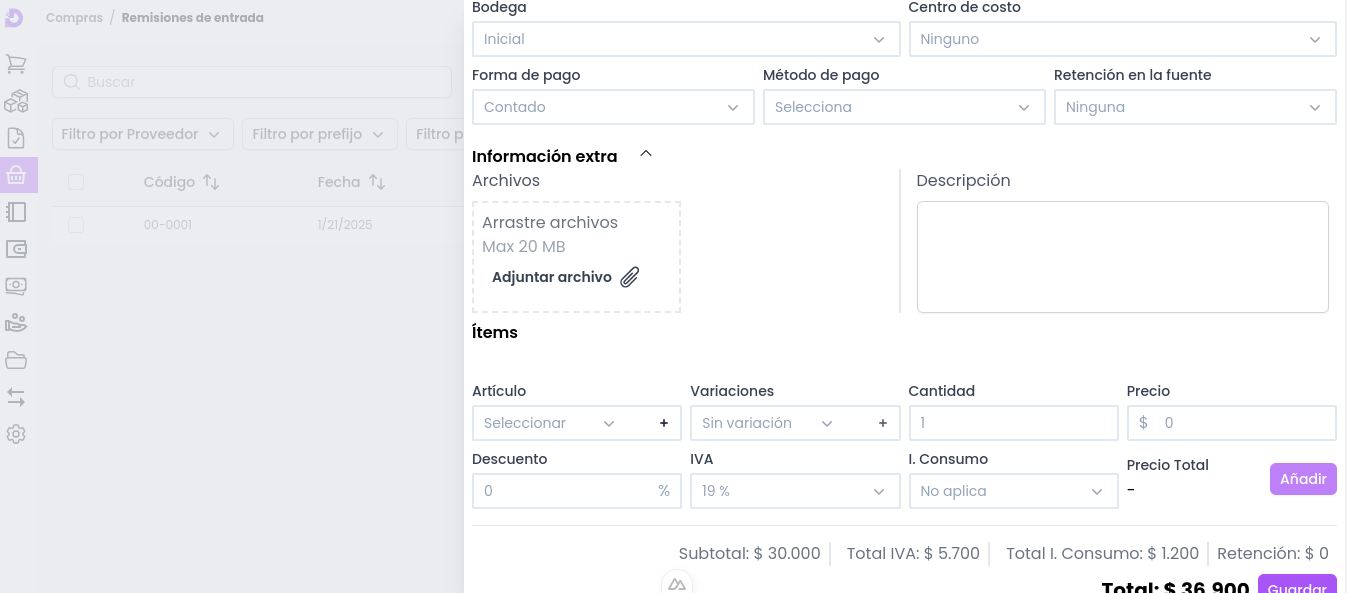This screenshot has height=593, width=1347.
Task: Click the basket purchases sidebar icon
Action: click(16, 175)
